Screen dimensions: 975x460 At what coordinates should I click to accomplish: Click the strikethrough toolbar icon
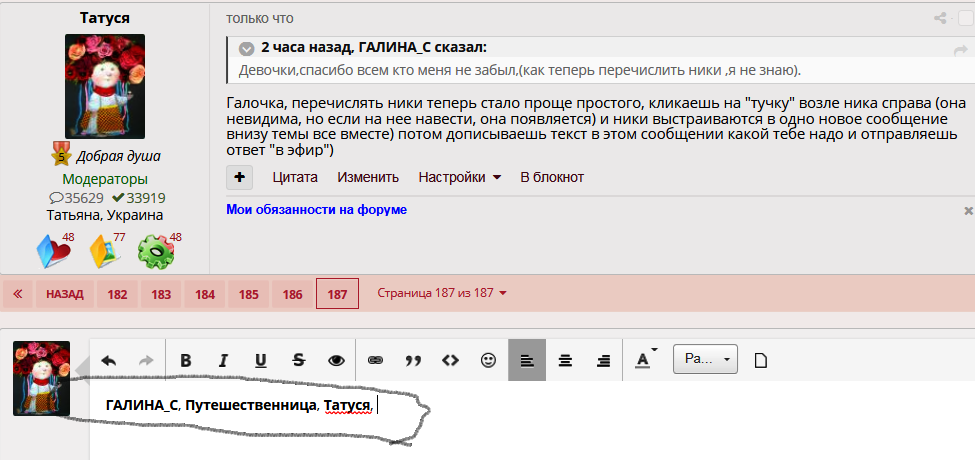[x=298, y=360]
